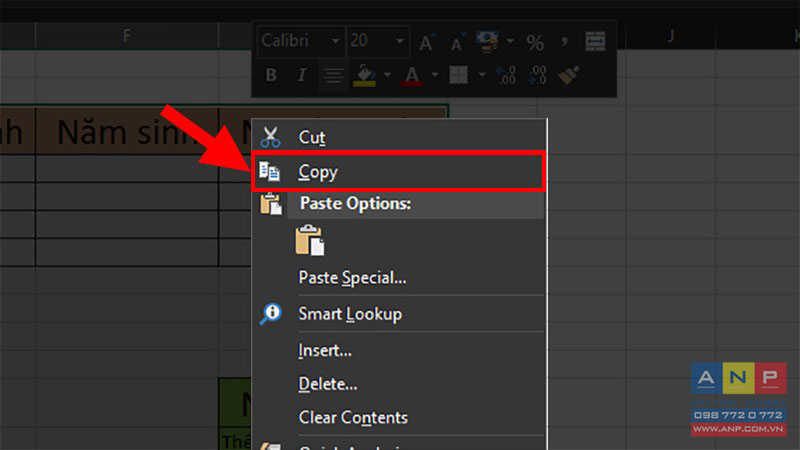
Task: Open the Font Color dropdown arrow
Action: pos(434,75)
